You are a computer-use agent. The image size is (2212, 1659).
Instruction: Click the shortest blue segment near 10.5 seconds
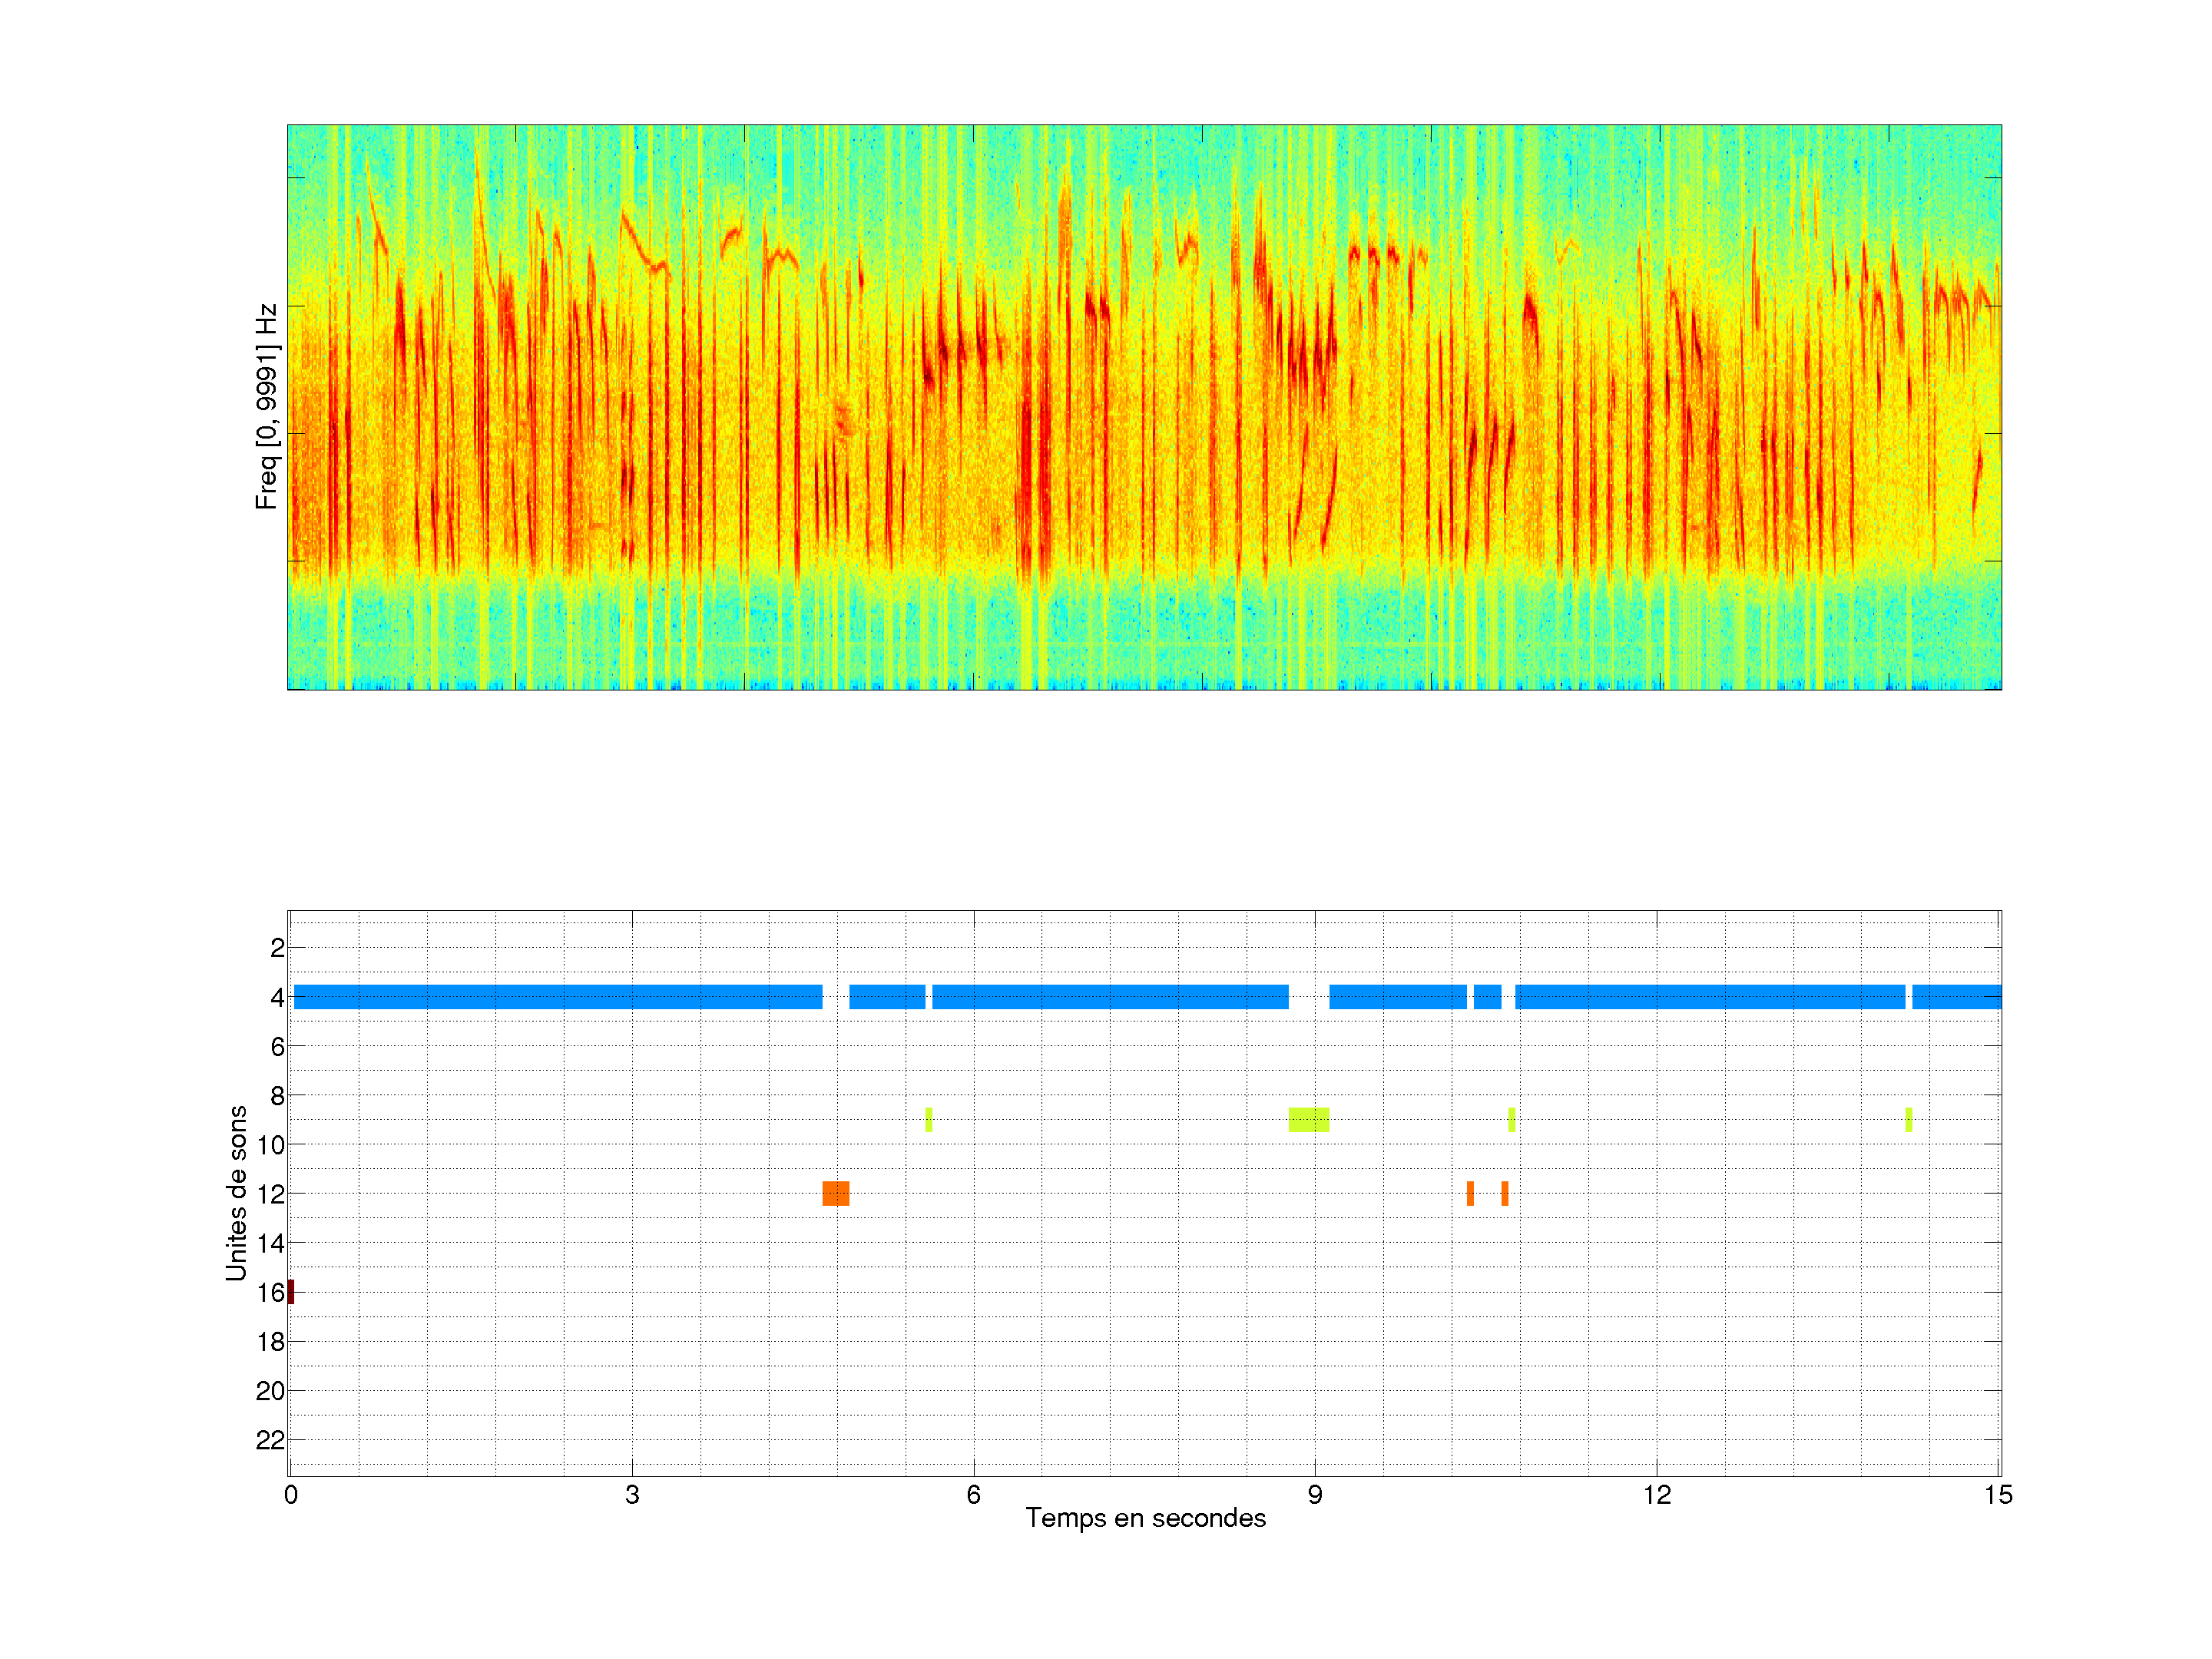click(1487, 997)
